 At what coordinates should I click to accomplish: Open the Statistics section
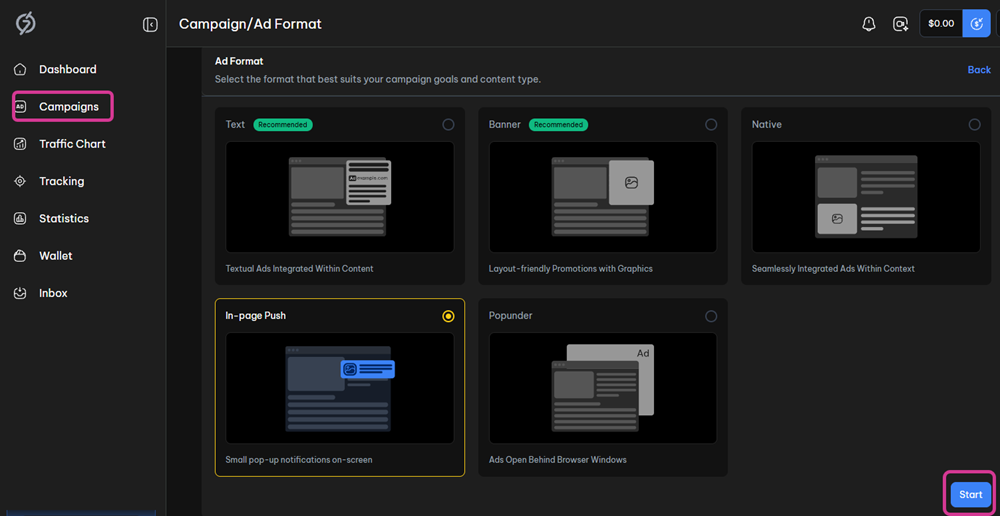coord(64,218)
